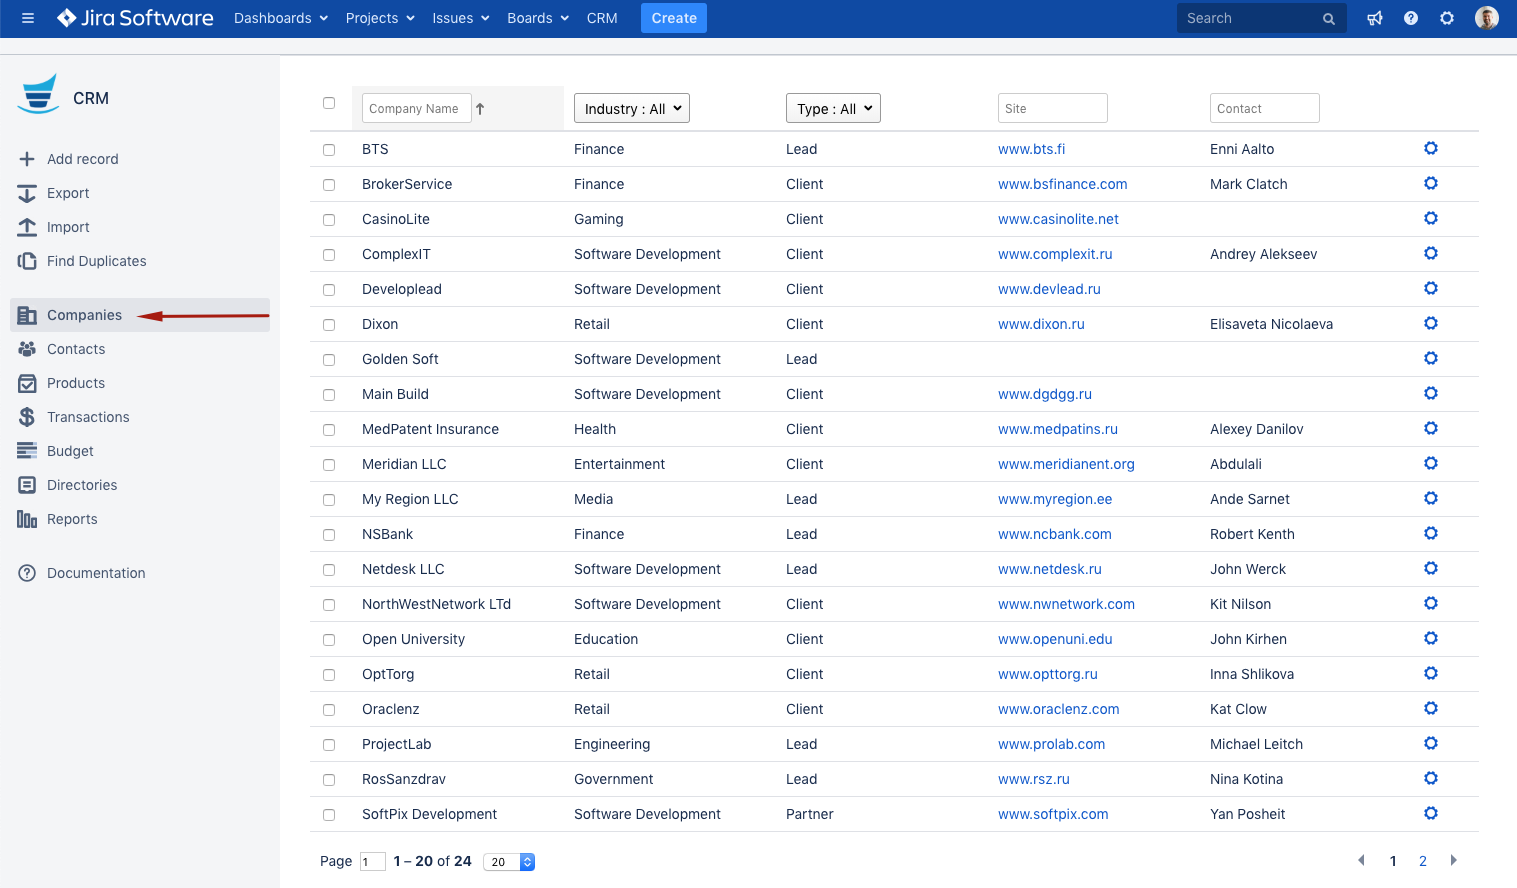Open the gear actions icon for BTS row
Screen dimensions: 1517x888
point(1431,148)
